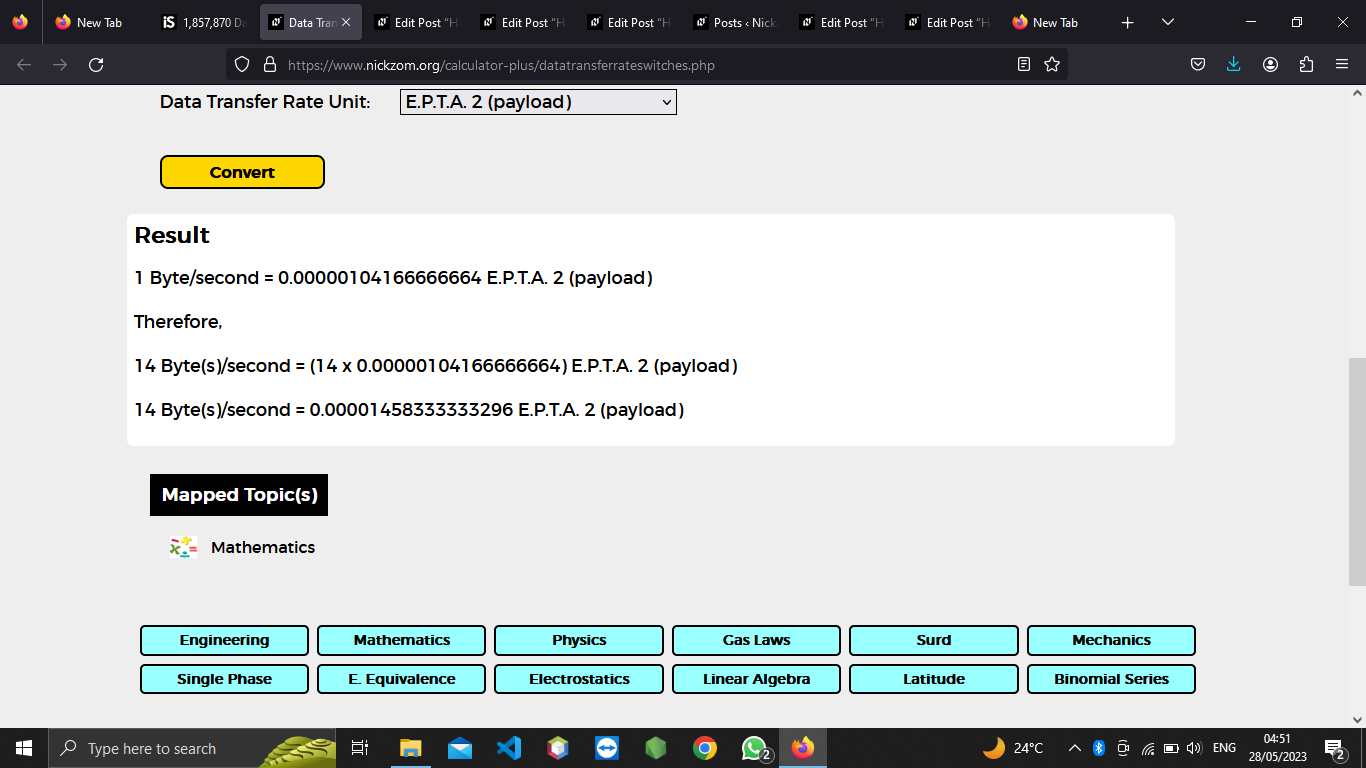
Task: Close the Data Transfer tab
Action: pos(346,22)
